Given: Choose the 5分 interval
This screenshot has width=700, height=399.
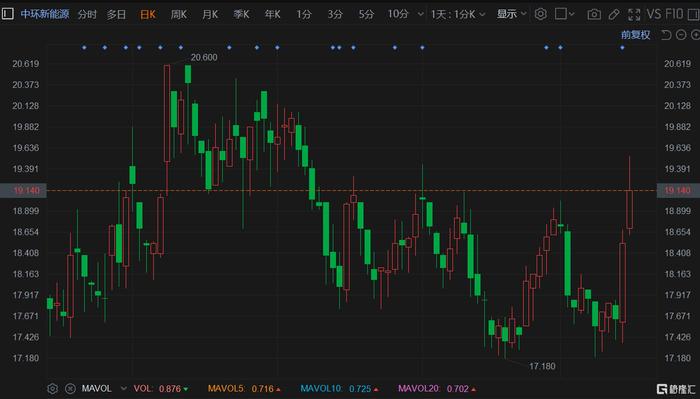Looking at the screenshot, I should click(x=367, y=14).
